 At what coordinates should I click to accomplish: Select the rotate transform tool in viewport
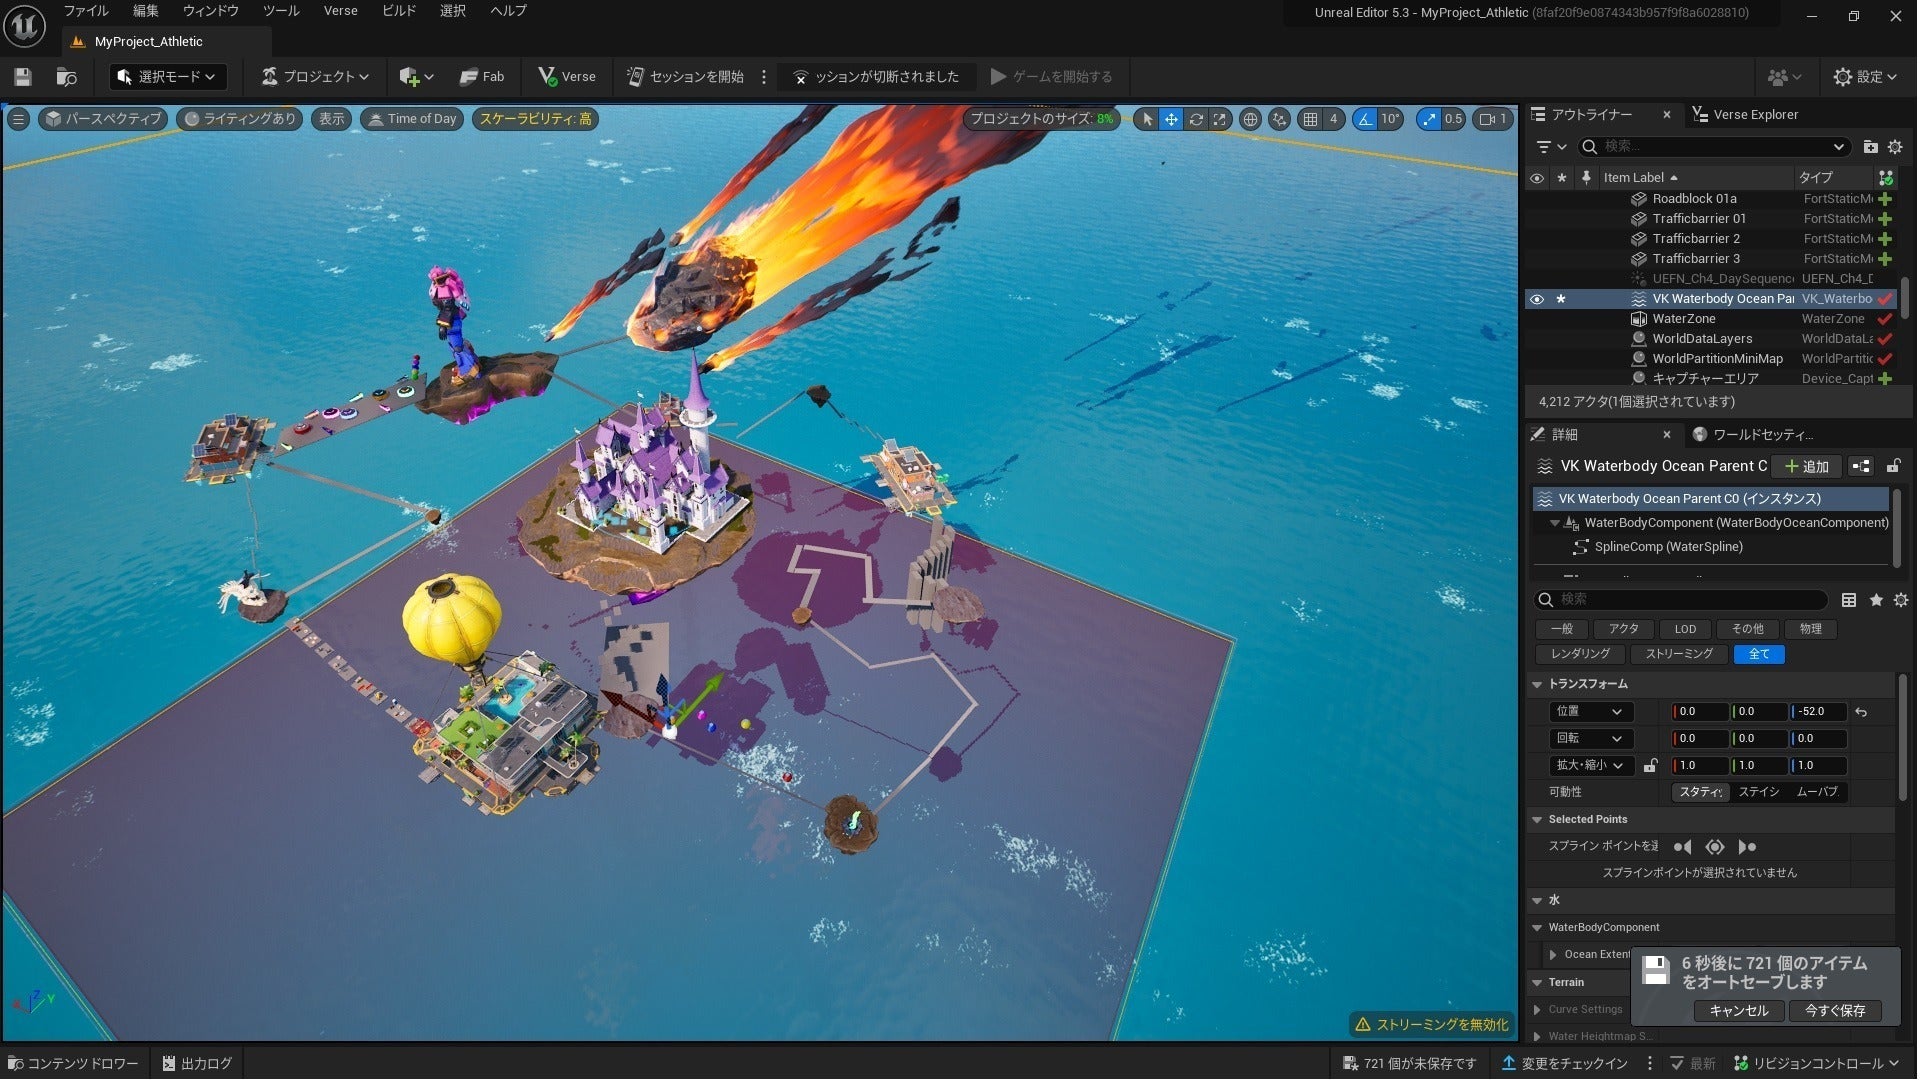coord(1195,119)
